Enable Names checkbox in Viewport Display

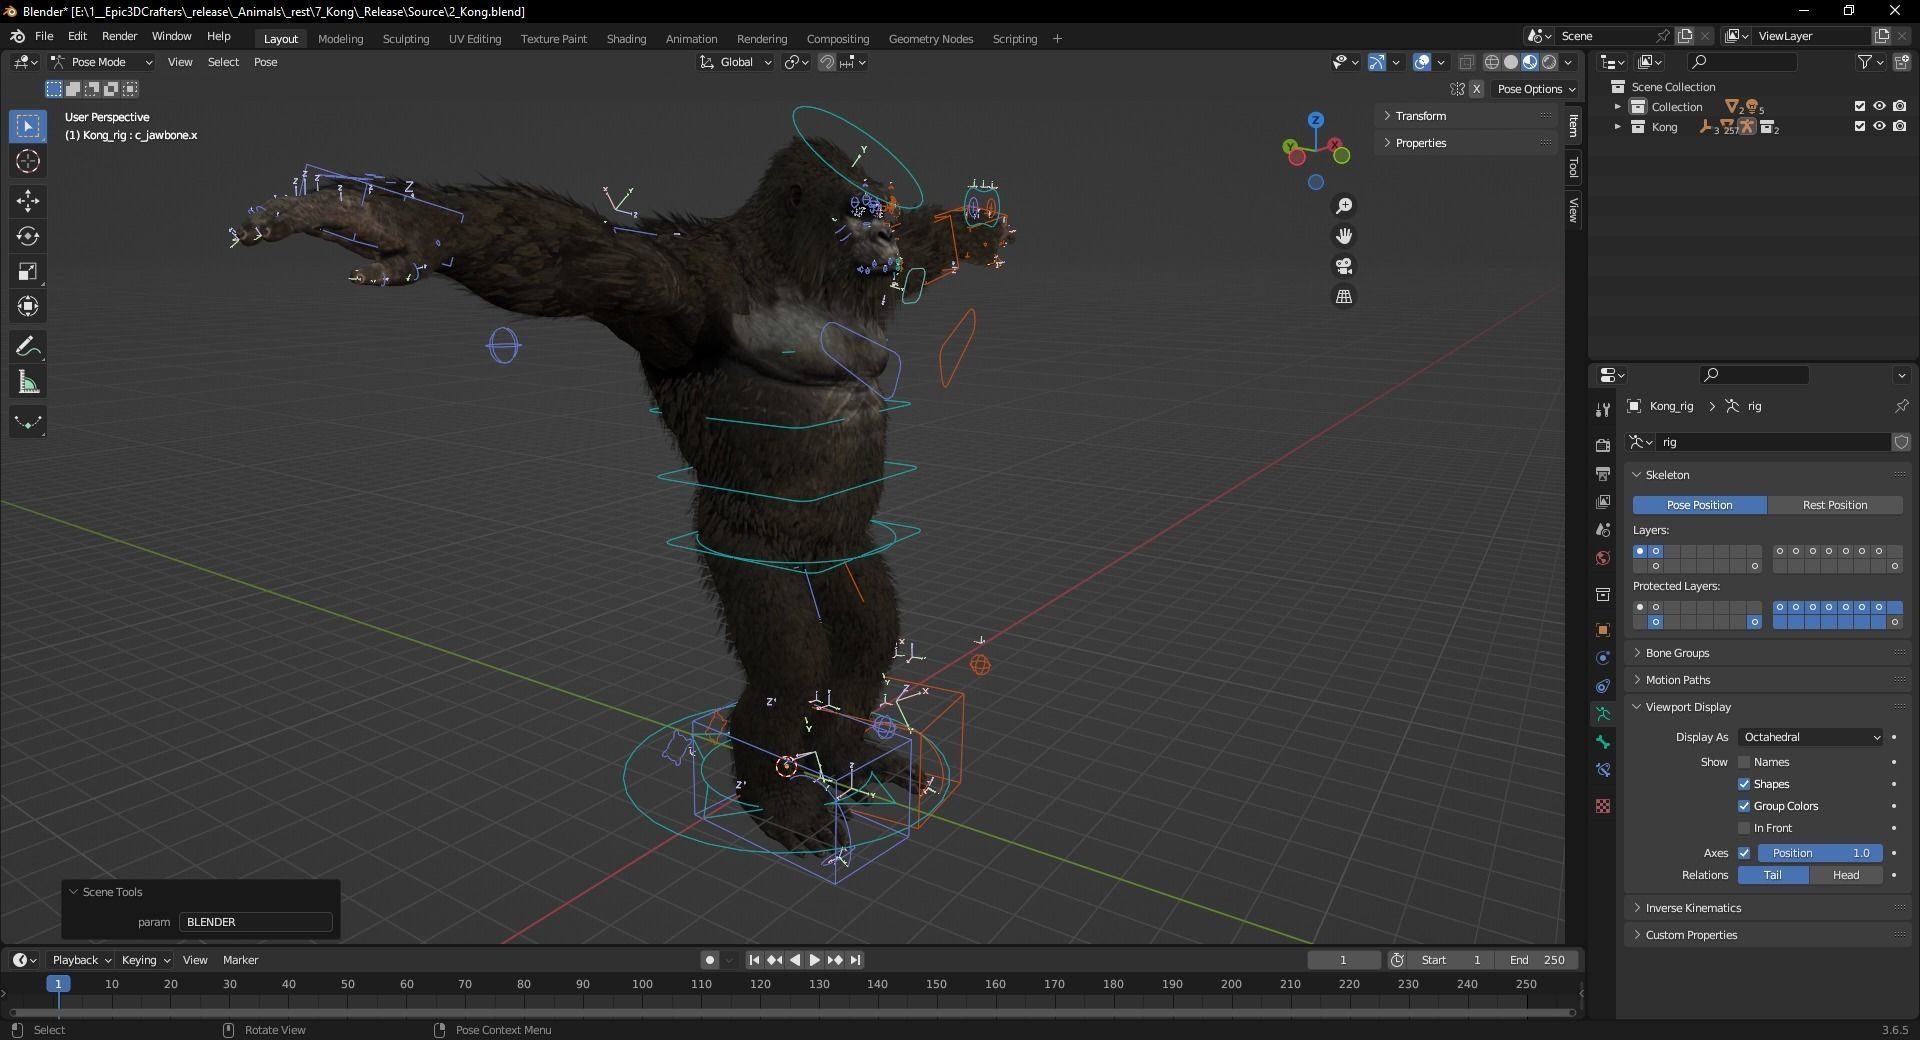pyautogui.click(x=1744, y=762)
